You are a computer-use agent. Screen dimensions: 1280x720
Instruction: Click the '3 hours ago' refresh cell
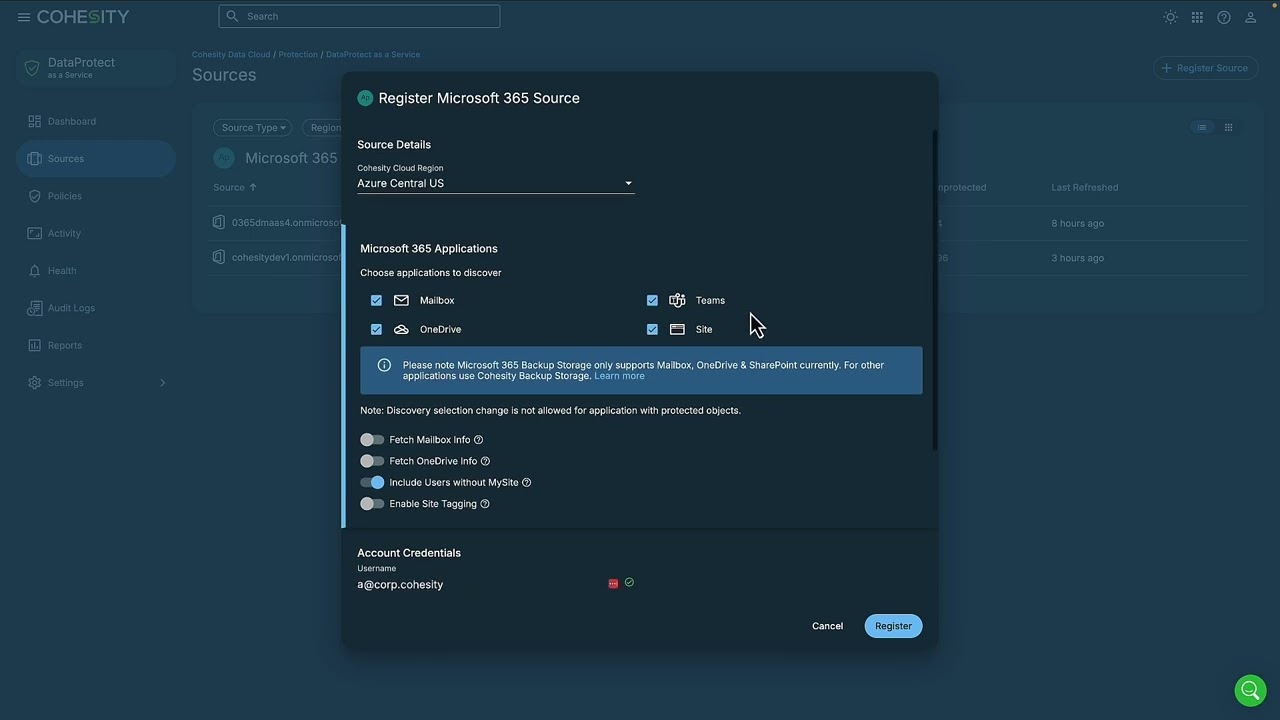pos(1078,258)
